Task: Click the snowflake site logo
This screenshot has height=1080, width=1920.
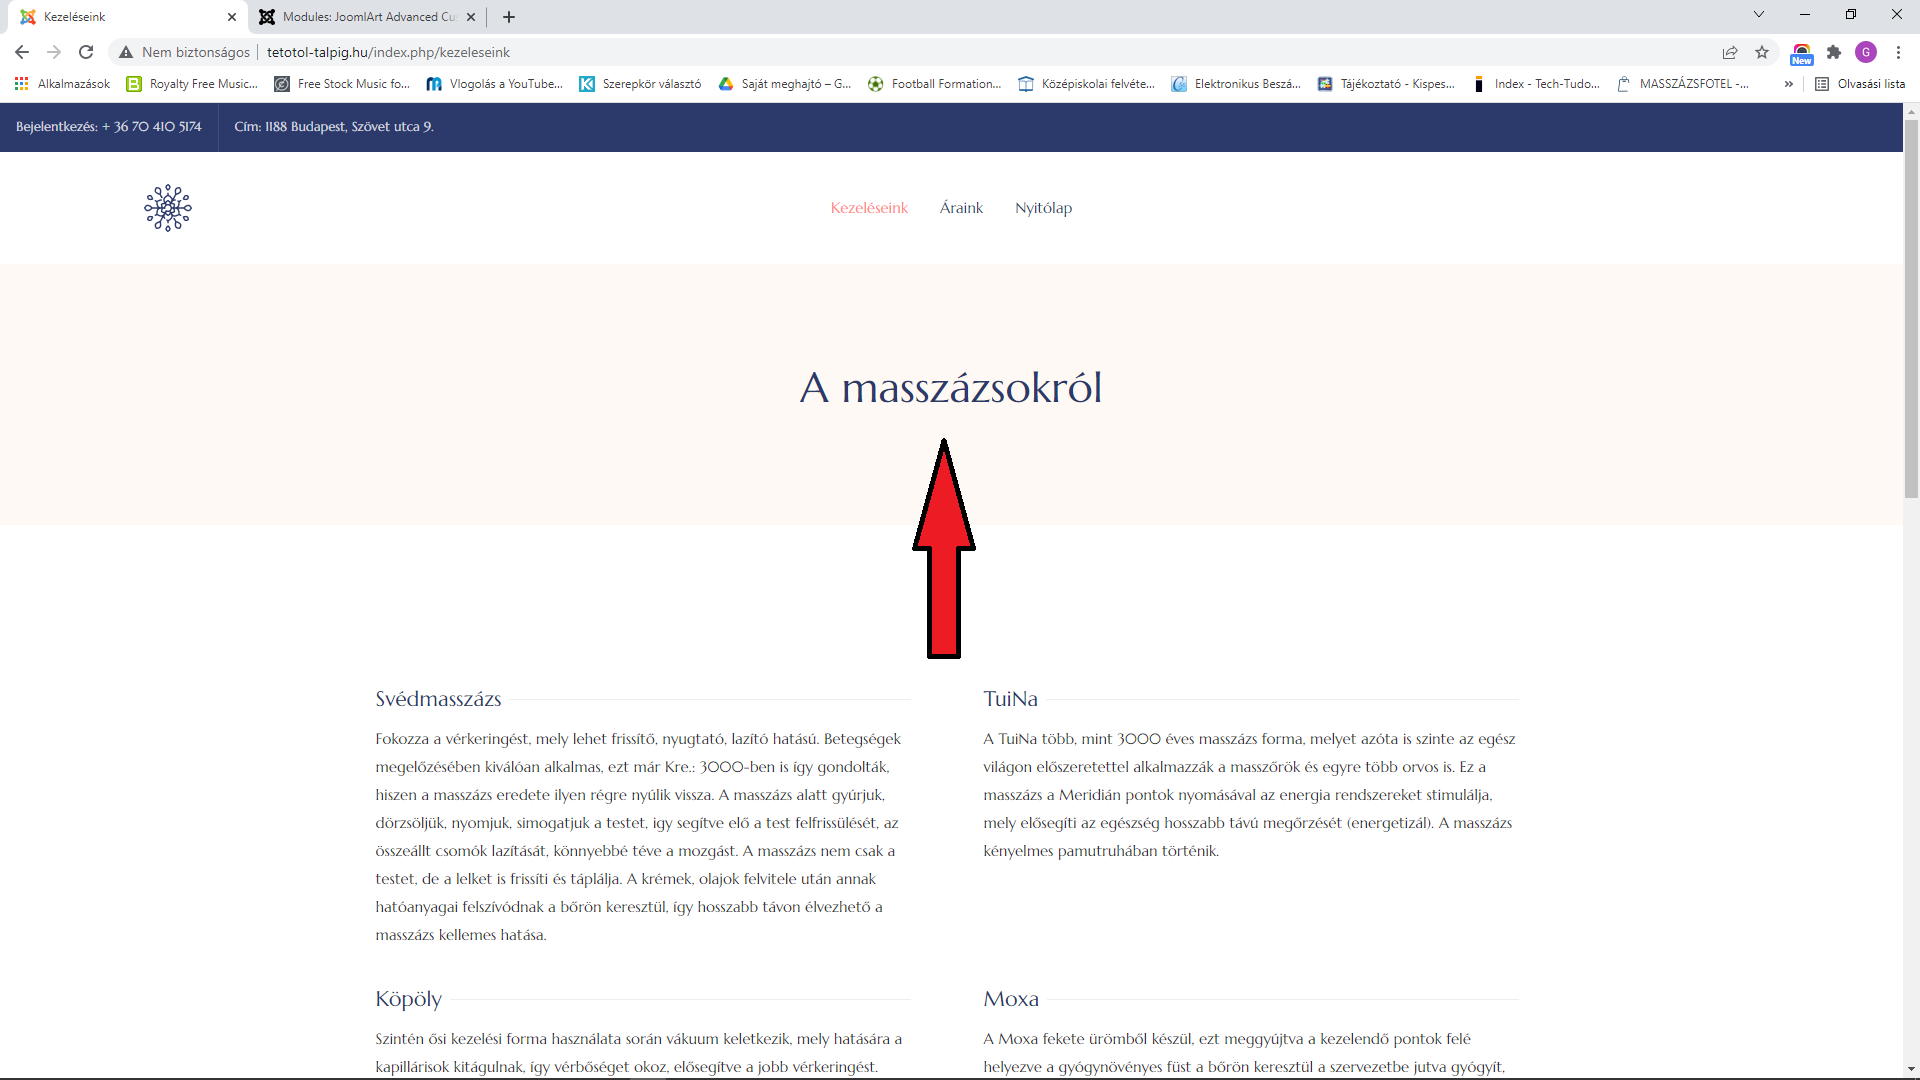Action: (168, 208)
